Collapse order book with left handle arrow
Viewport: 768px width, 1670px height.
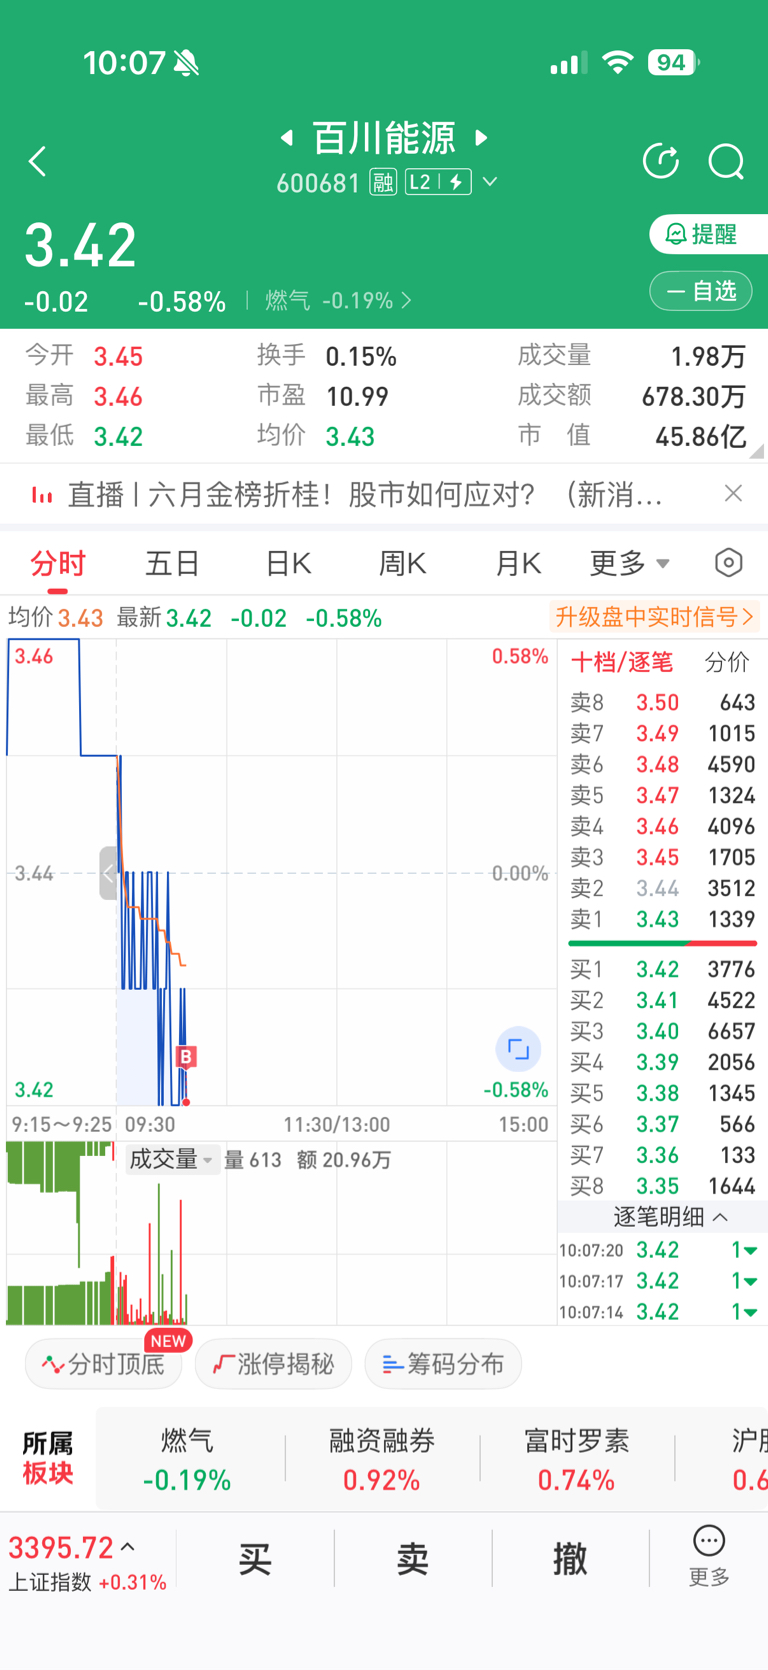[109, 873]
